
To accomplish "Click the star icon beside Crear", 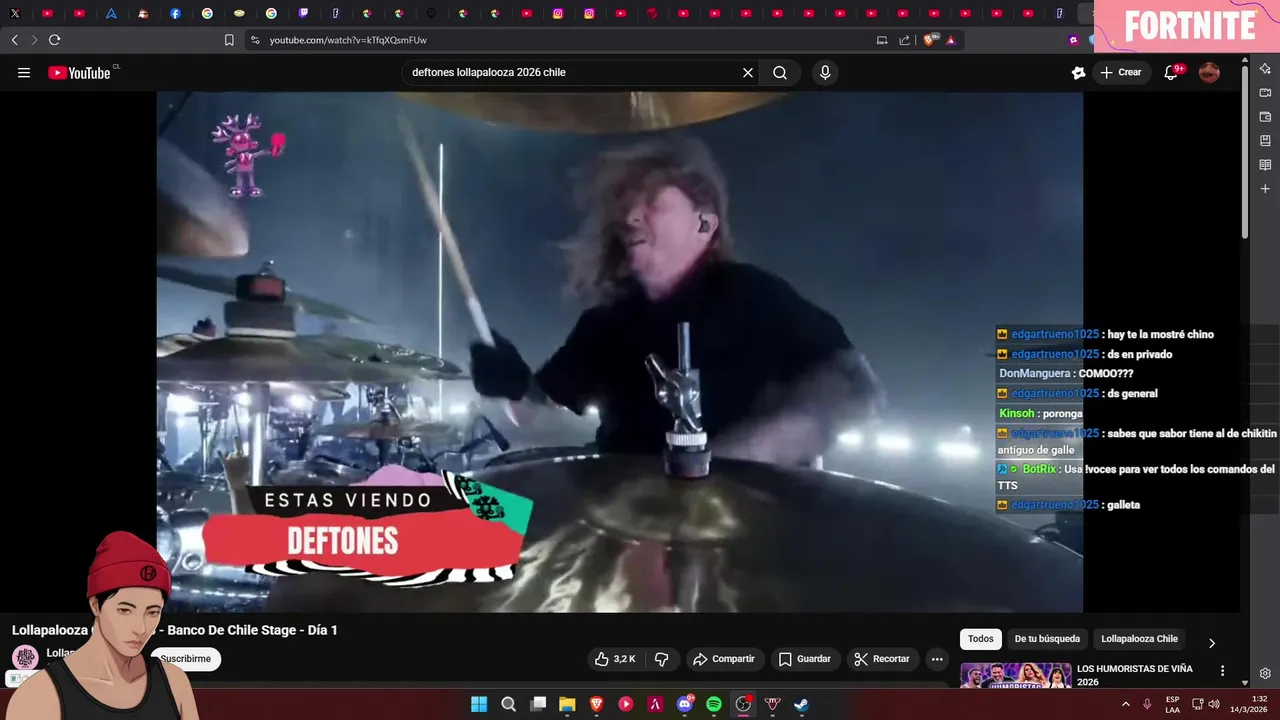I will (x=1078, y=72).
